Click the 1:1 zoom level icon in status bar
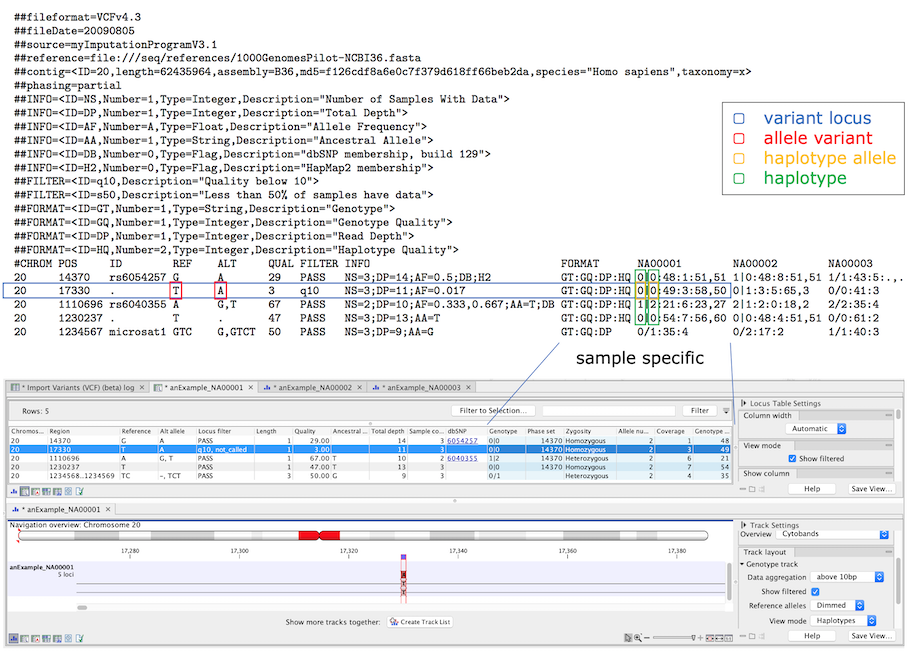 (729, 636)
